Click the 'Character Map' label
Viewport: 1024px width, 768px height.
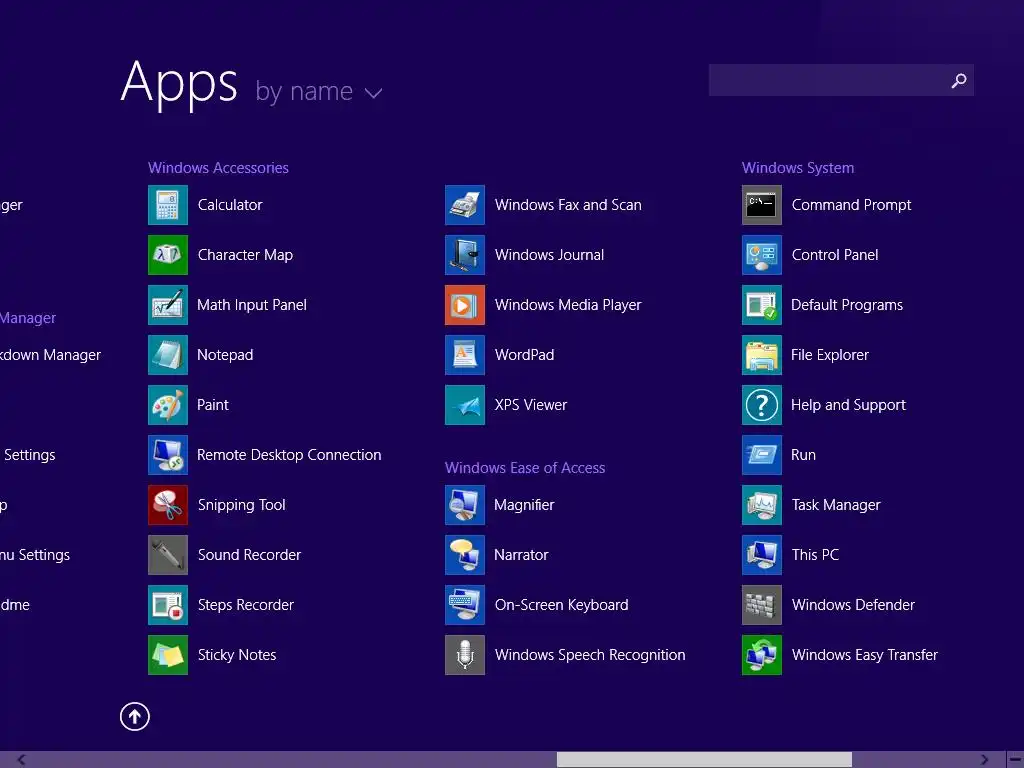point(246,255)
